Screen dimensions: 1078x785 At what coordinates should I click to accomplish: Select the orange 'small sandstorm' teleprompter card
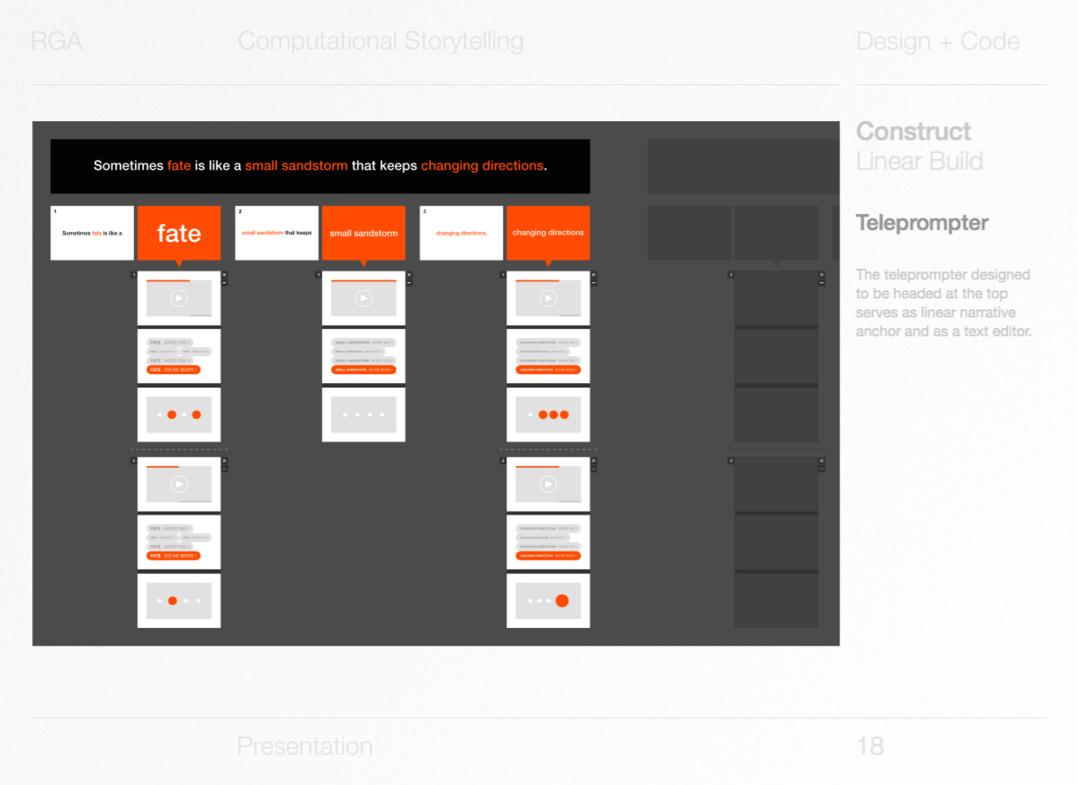[x=364, y=233]
